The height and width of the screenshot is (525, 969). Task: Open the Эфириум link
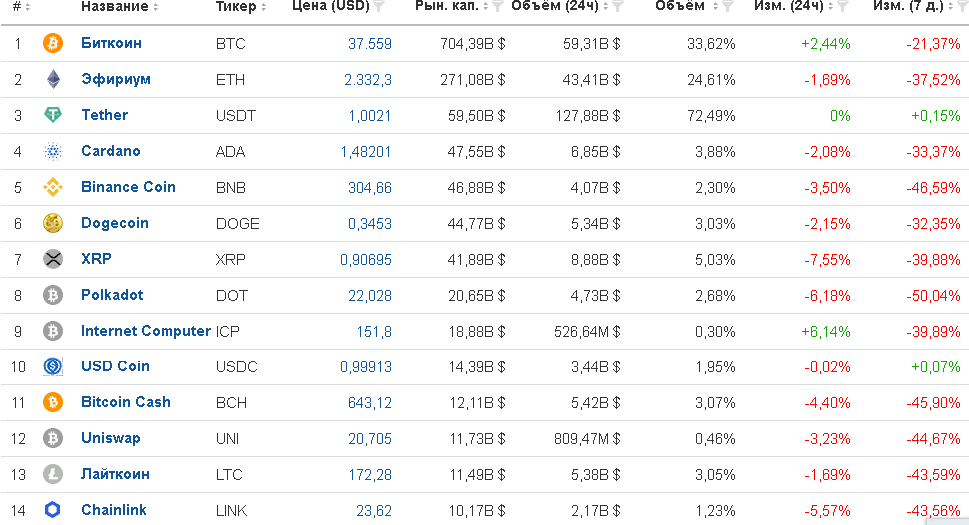[x=116, y=80]
